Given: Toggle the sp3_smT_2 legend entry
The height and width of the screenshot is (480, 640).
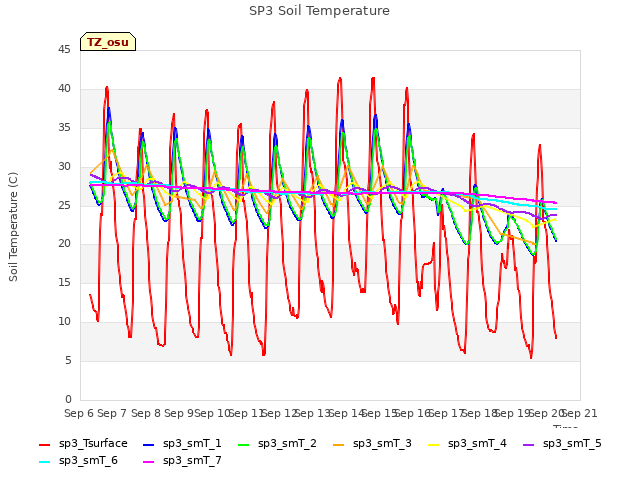Looking at the screenshot, I should pos(277,443).
